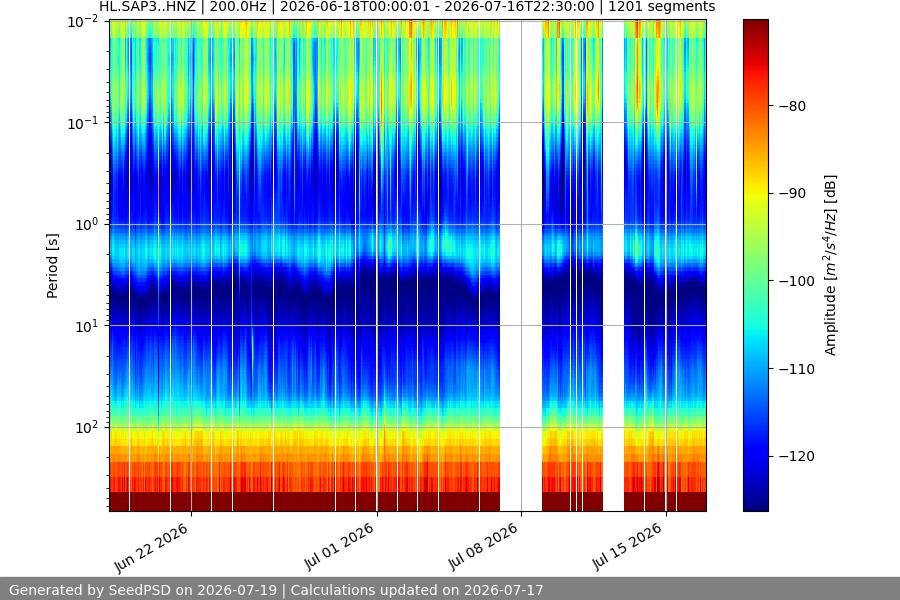Select the 'Jul 15 2026' date axis label
This screenshot has height=600, width=900.
pyautogui.click(x=627, y=547)
